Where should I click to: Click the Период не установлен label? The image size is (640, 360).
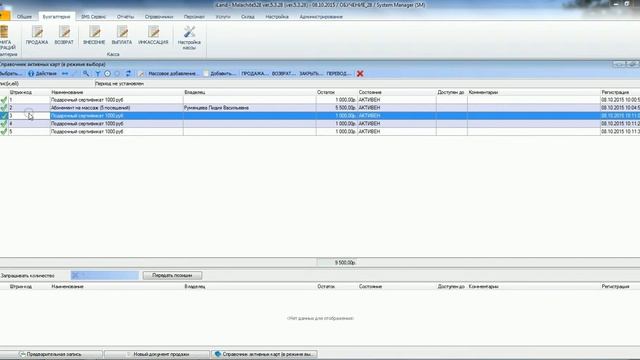click(119, 84)
